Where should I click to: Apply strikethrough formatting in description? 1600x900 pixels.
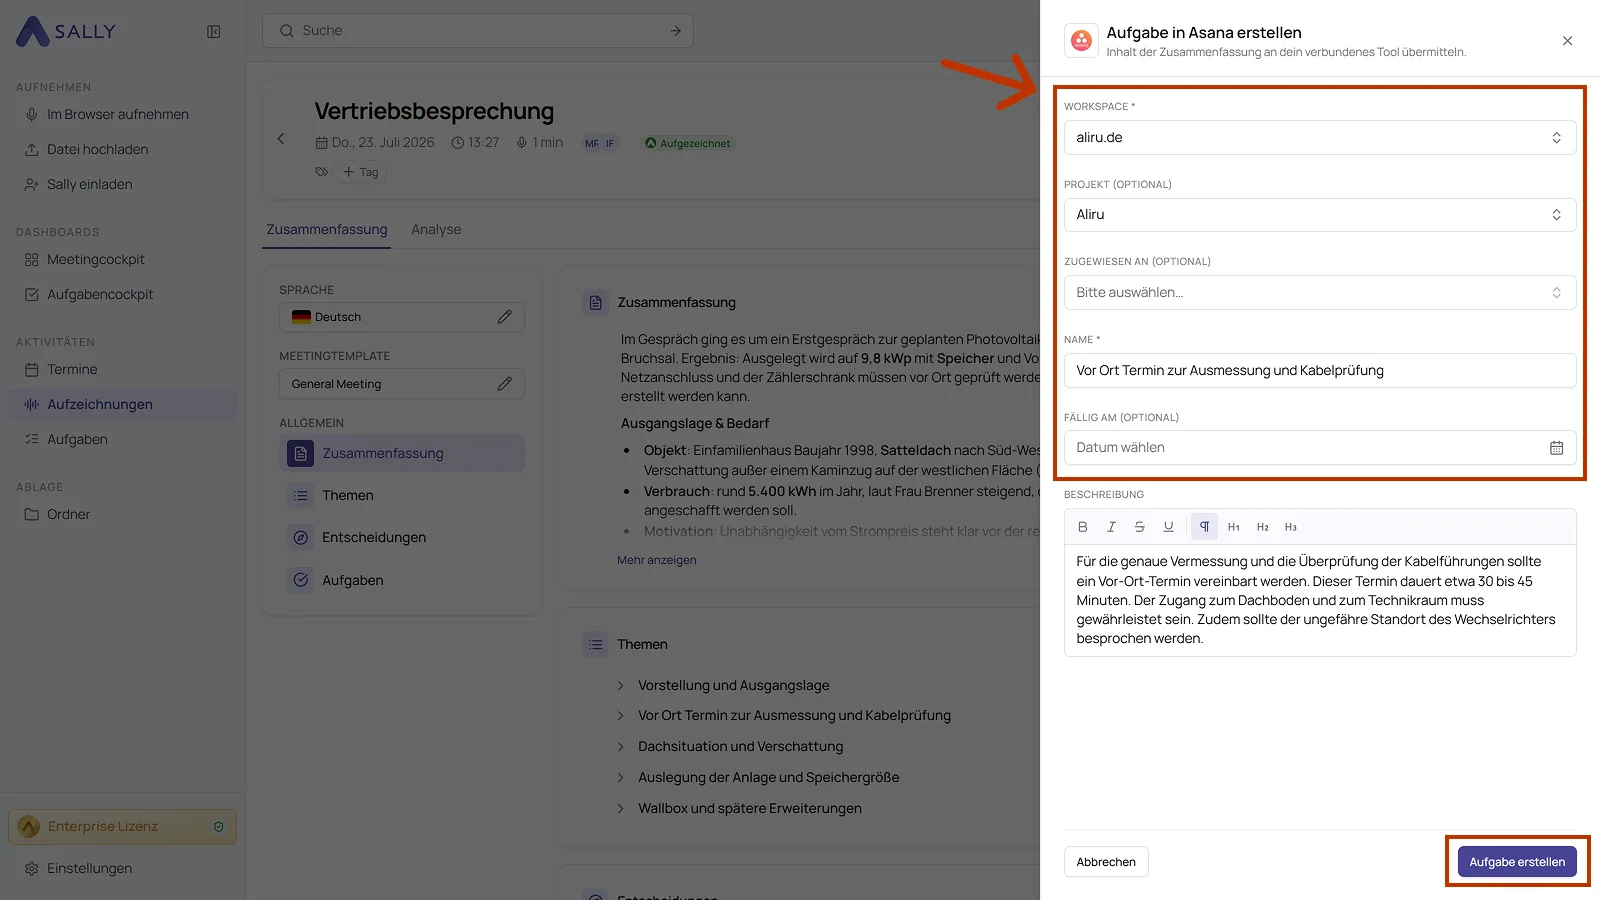tap(1139, 527)
